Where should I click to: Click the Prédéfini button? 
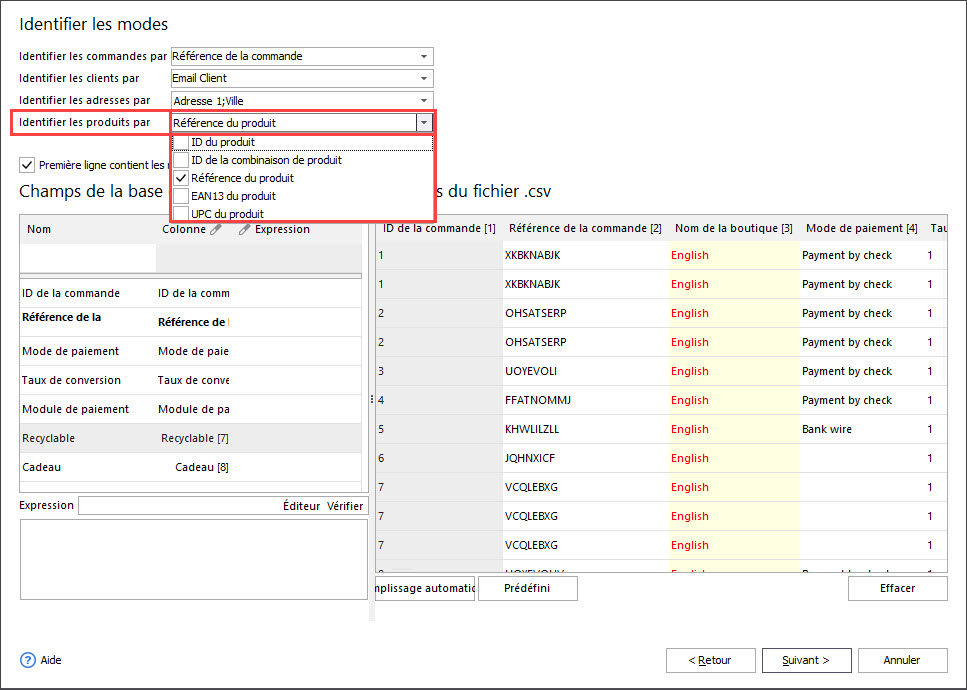(527, 588)
